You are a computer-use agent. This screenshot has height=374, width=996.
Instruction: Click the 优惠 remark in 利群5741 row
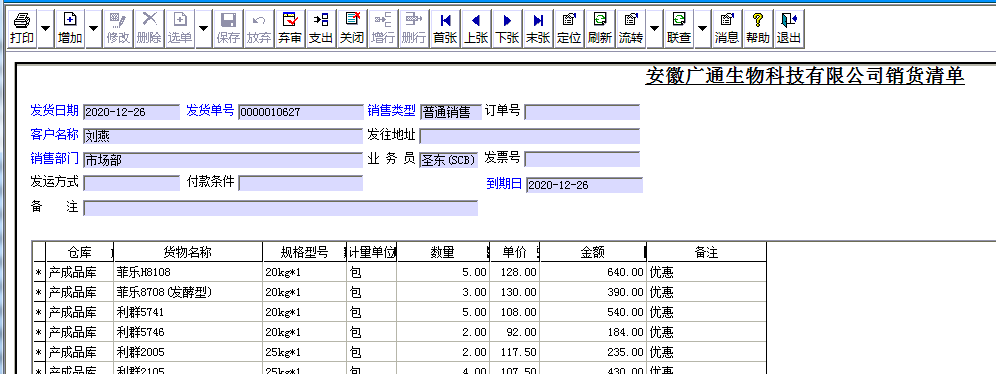point(706,312)
